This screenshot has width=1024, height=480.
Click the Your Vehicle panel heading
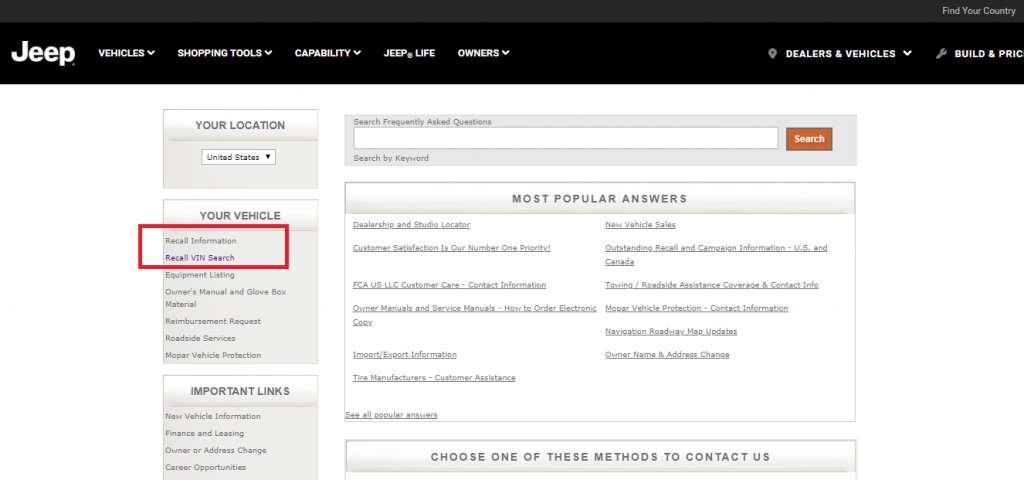[x=240, y=216]
